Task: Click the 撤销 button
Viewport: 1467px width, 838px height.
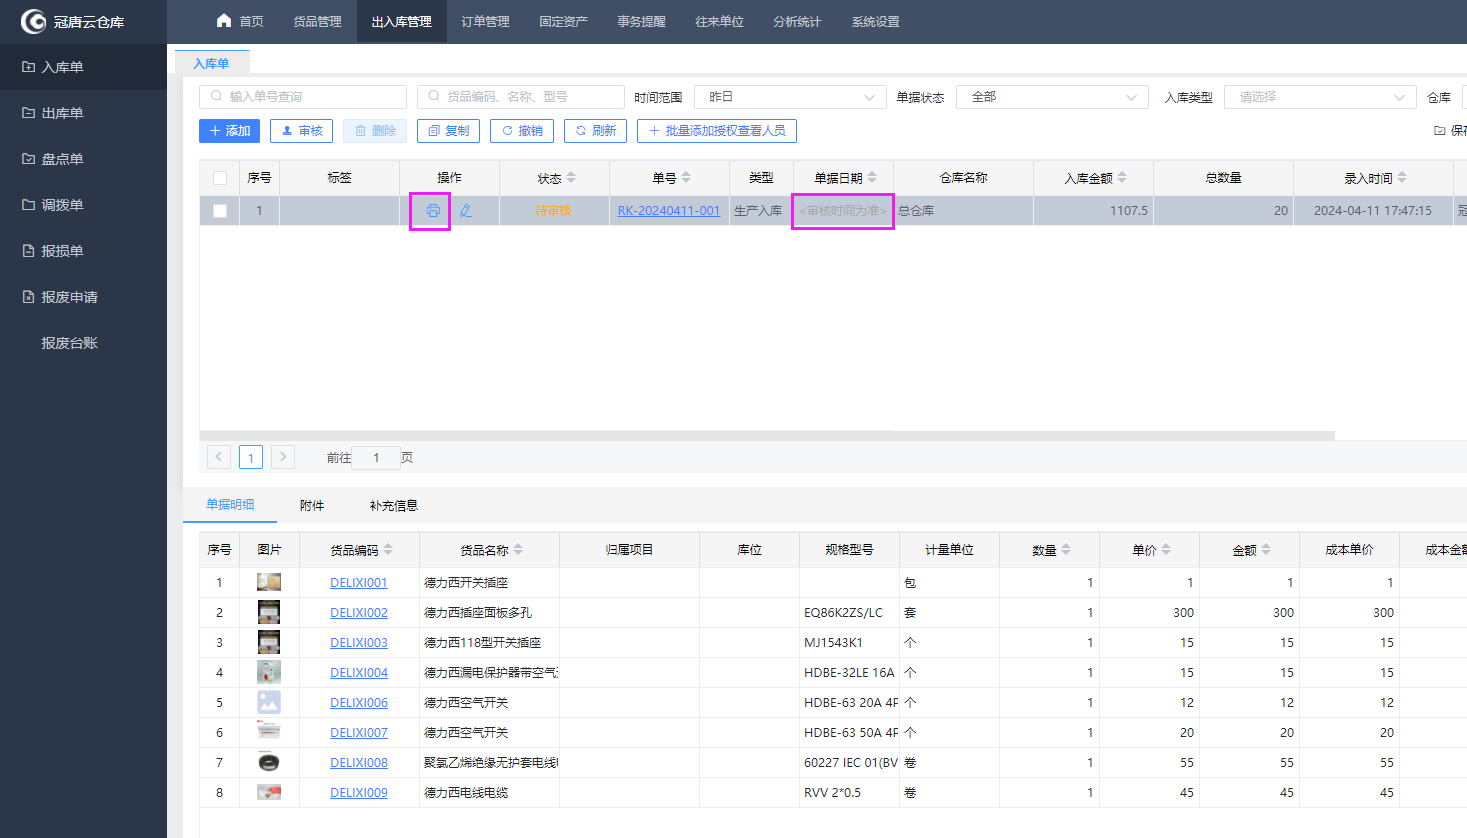Action: click(522, 131)
